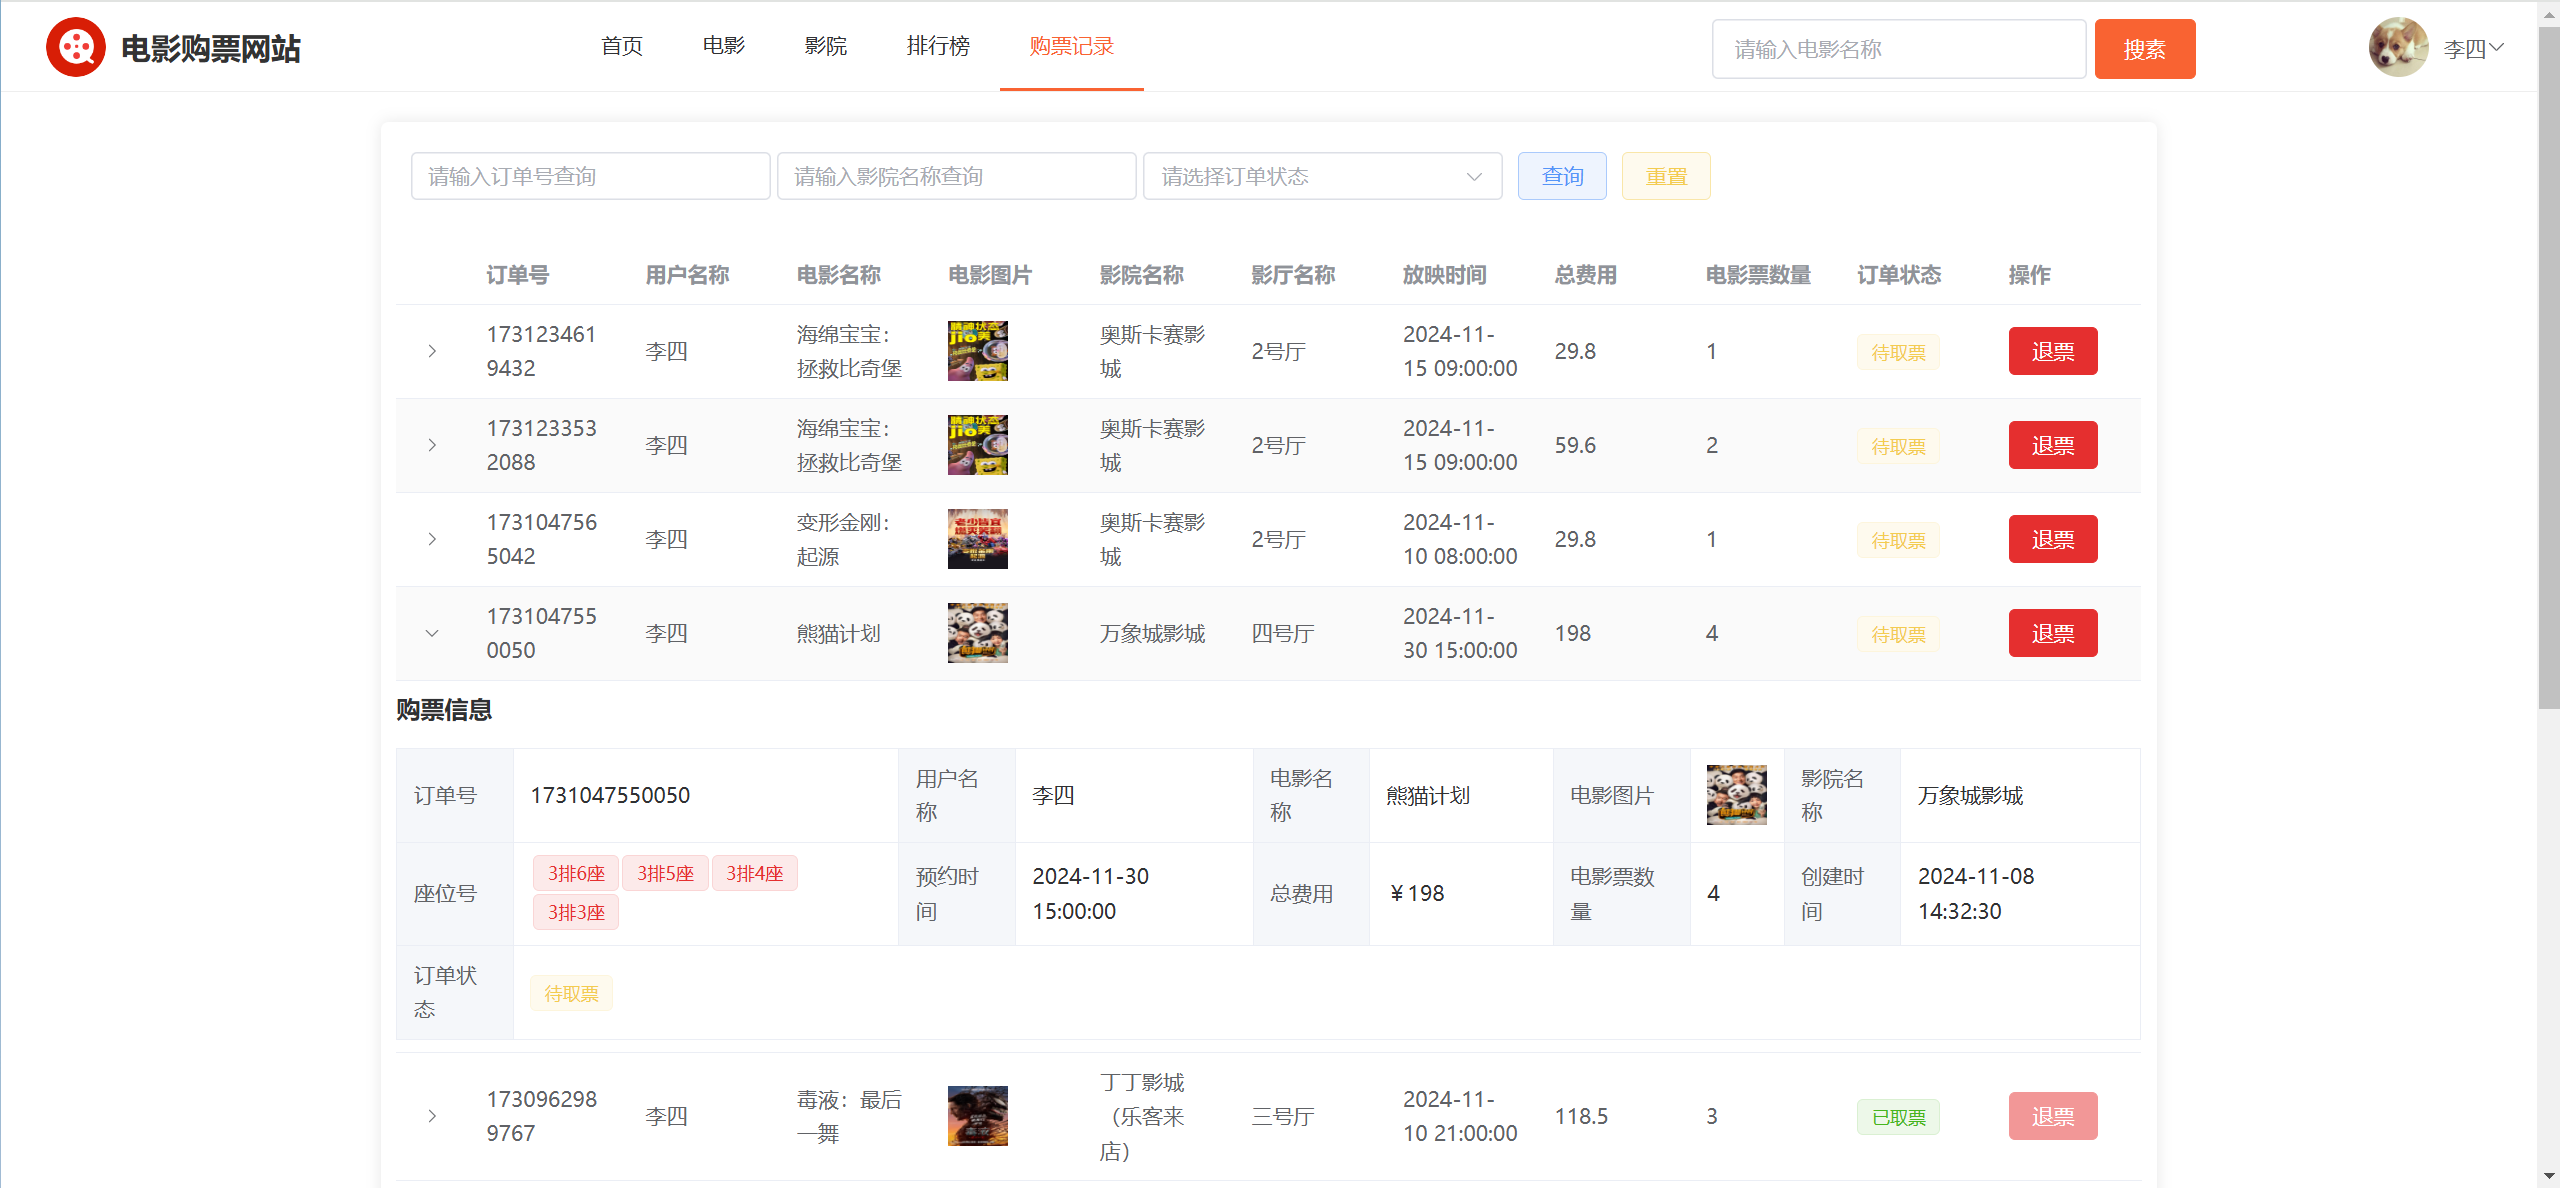
Task: Open the 李四 user menu arrow
Action: click(x=2497, y=47)
